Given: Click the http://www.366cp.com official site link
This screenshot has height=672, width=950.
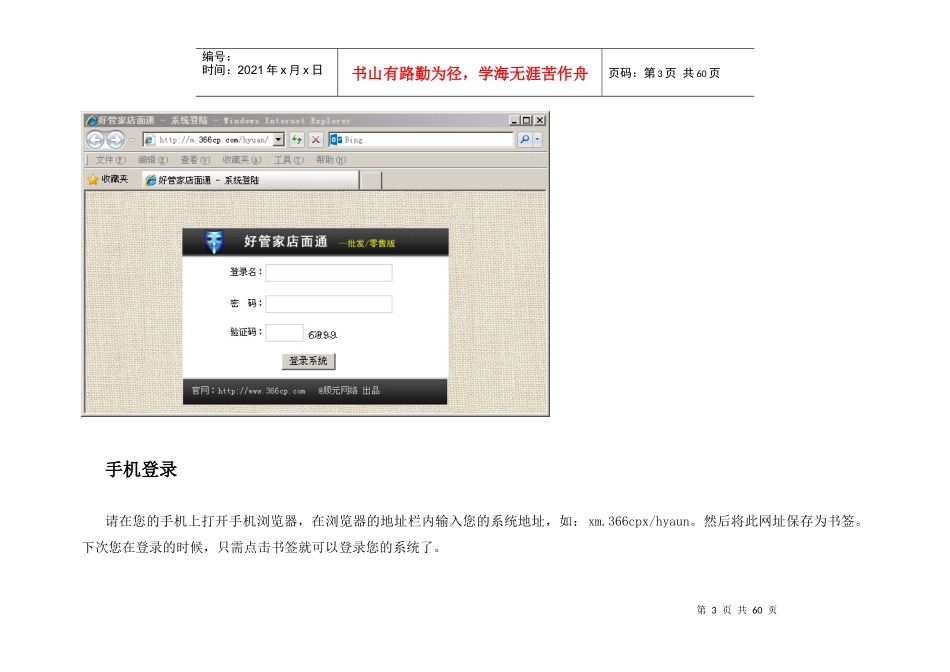Looking at the screenshot, I should [261, 391].
